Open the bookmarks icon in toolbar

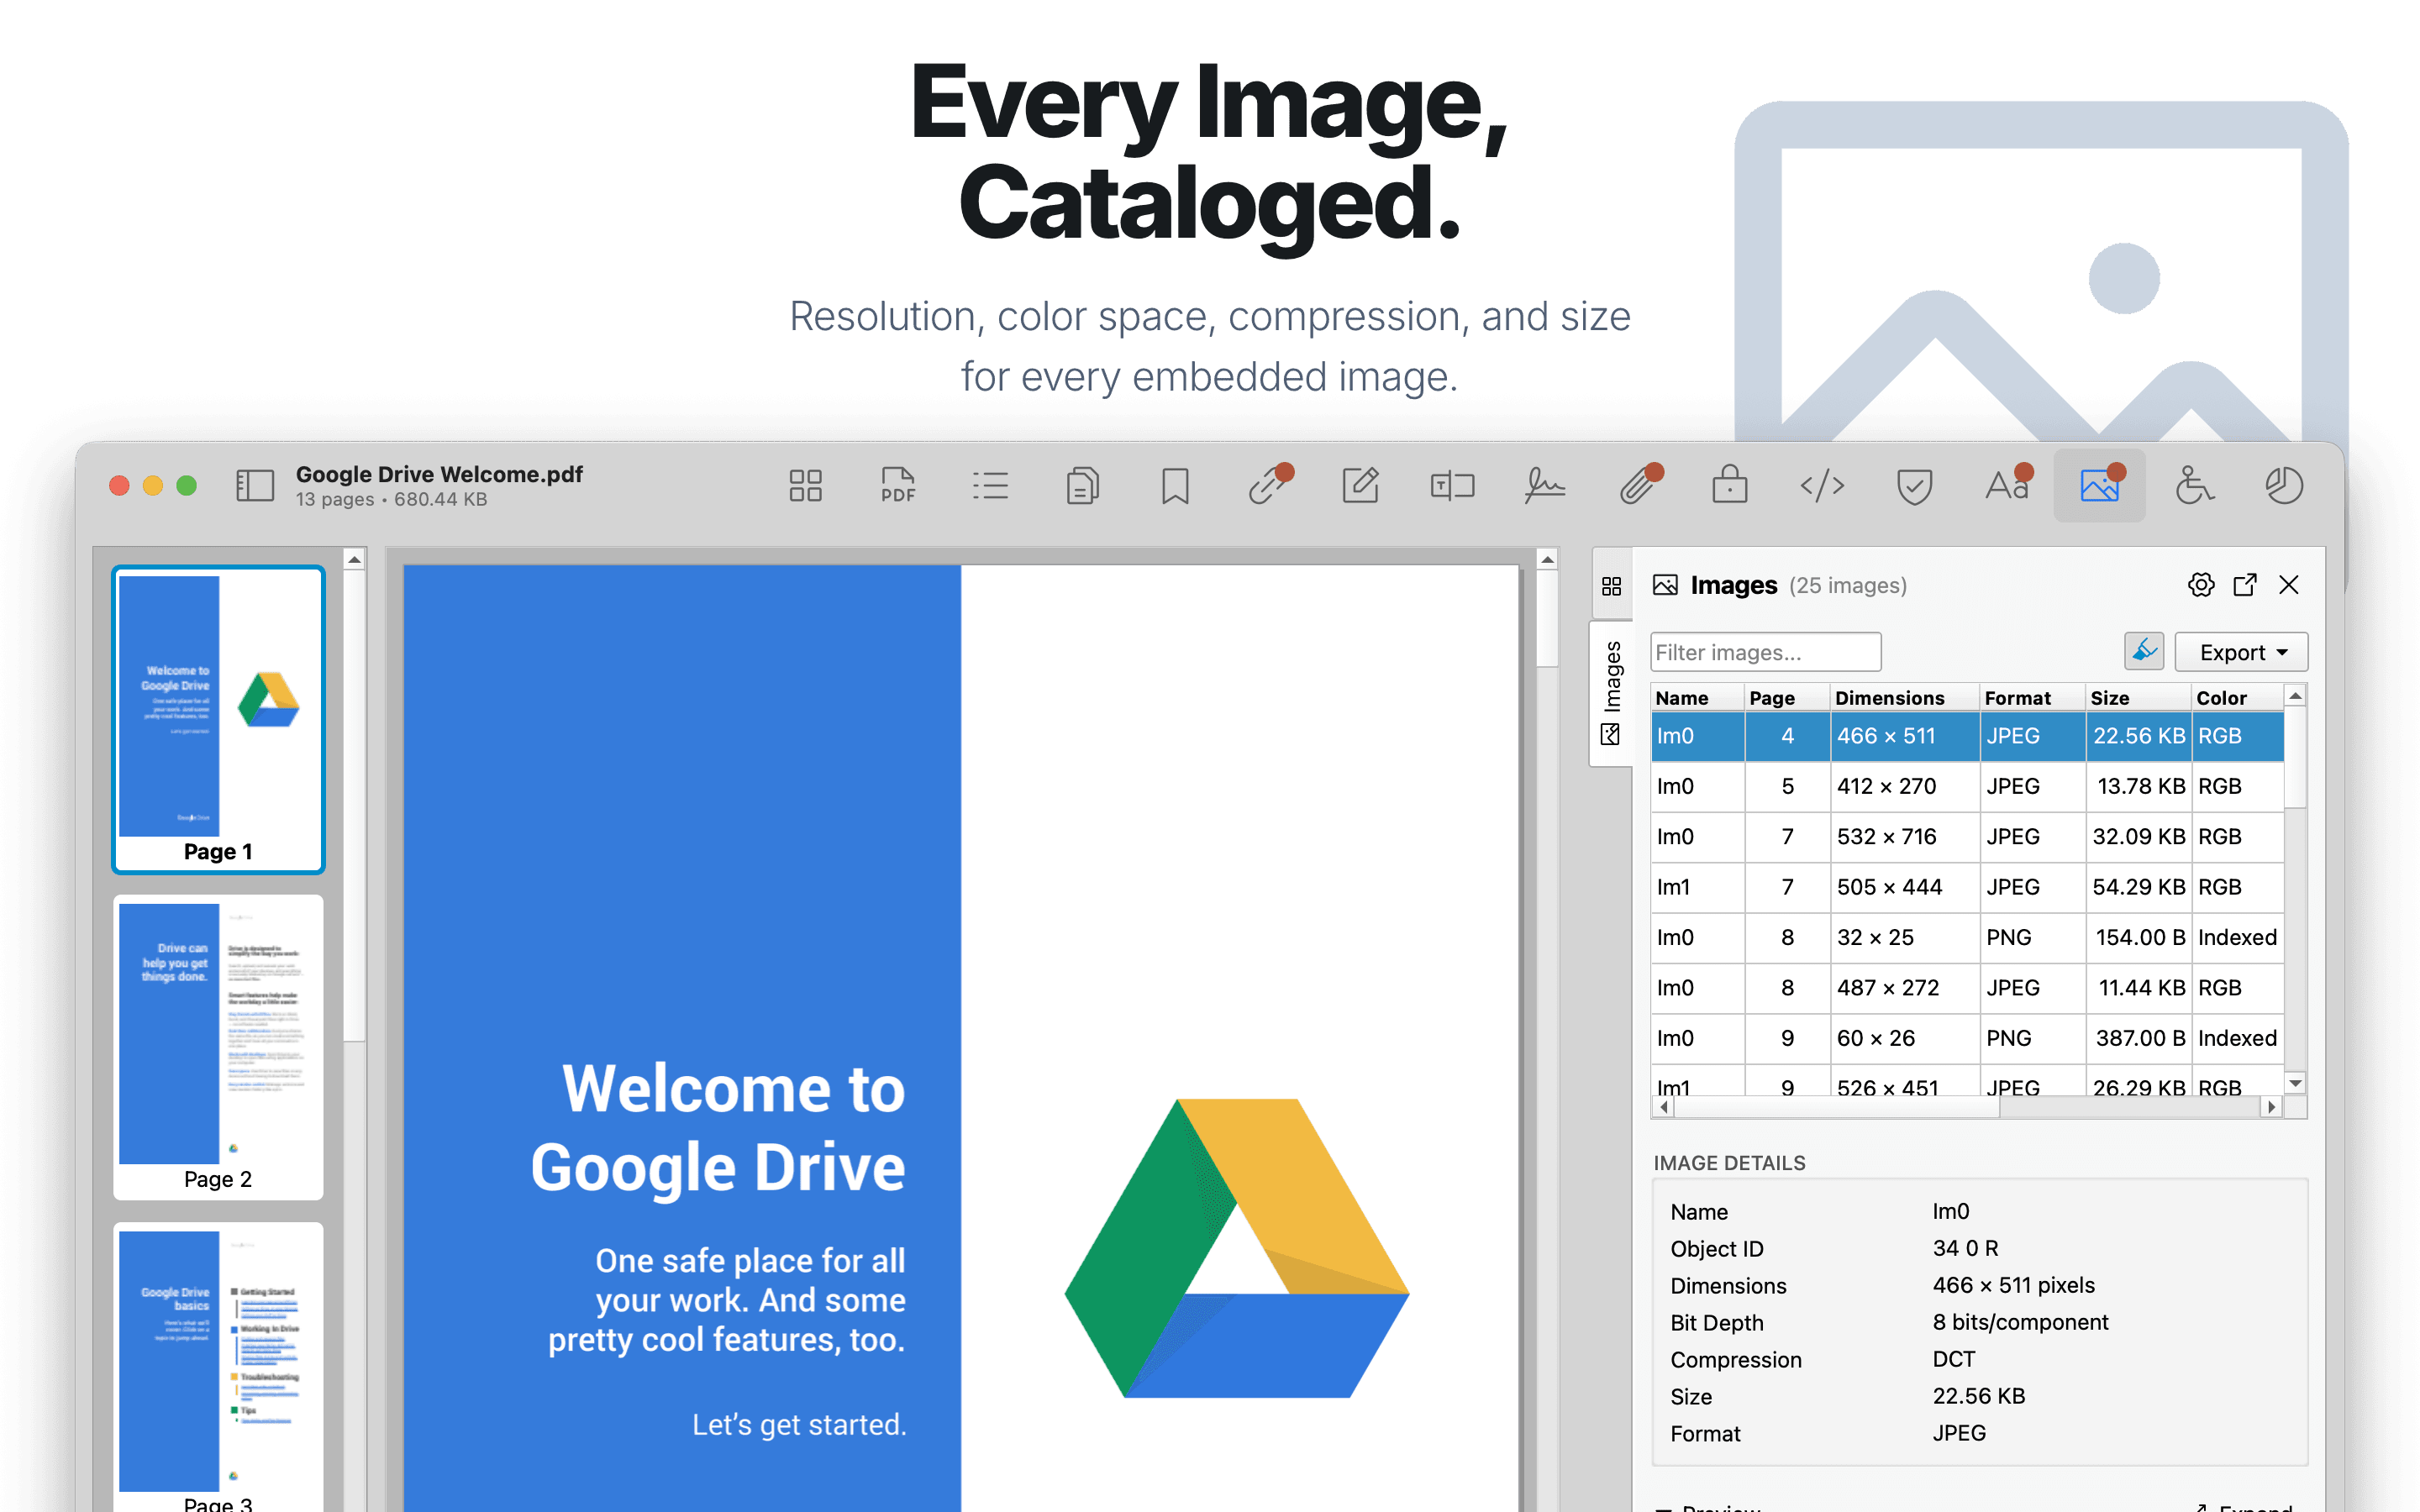click(x=1175, y=486)
